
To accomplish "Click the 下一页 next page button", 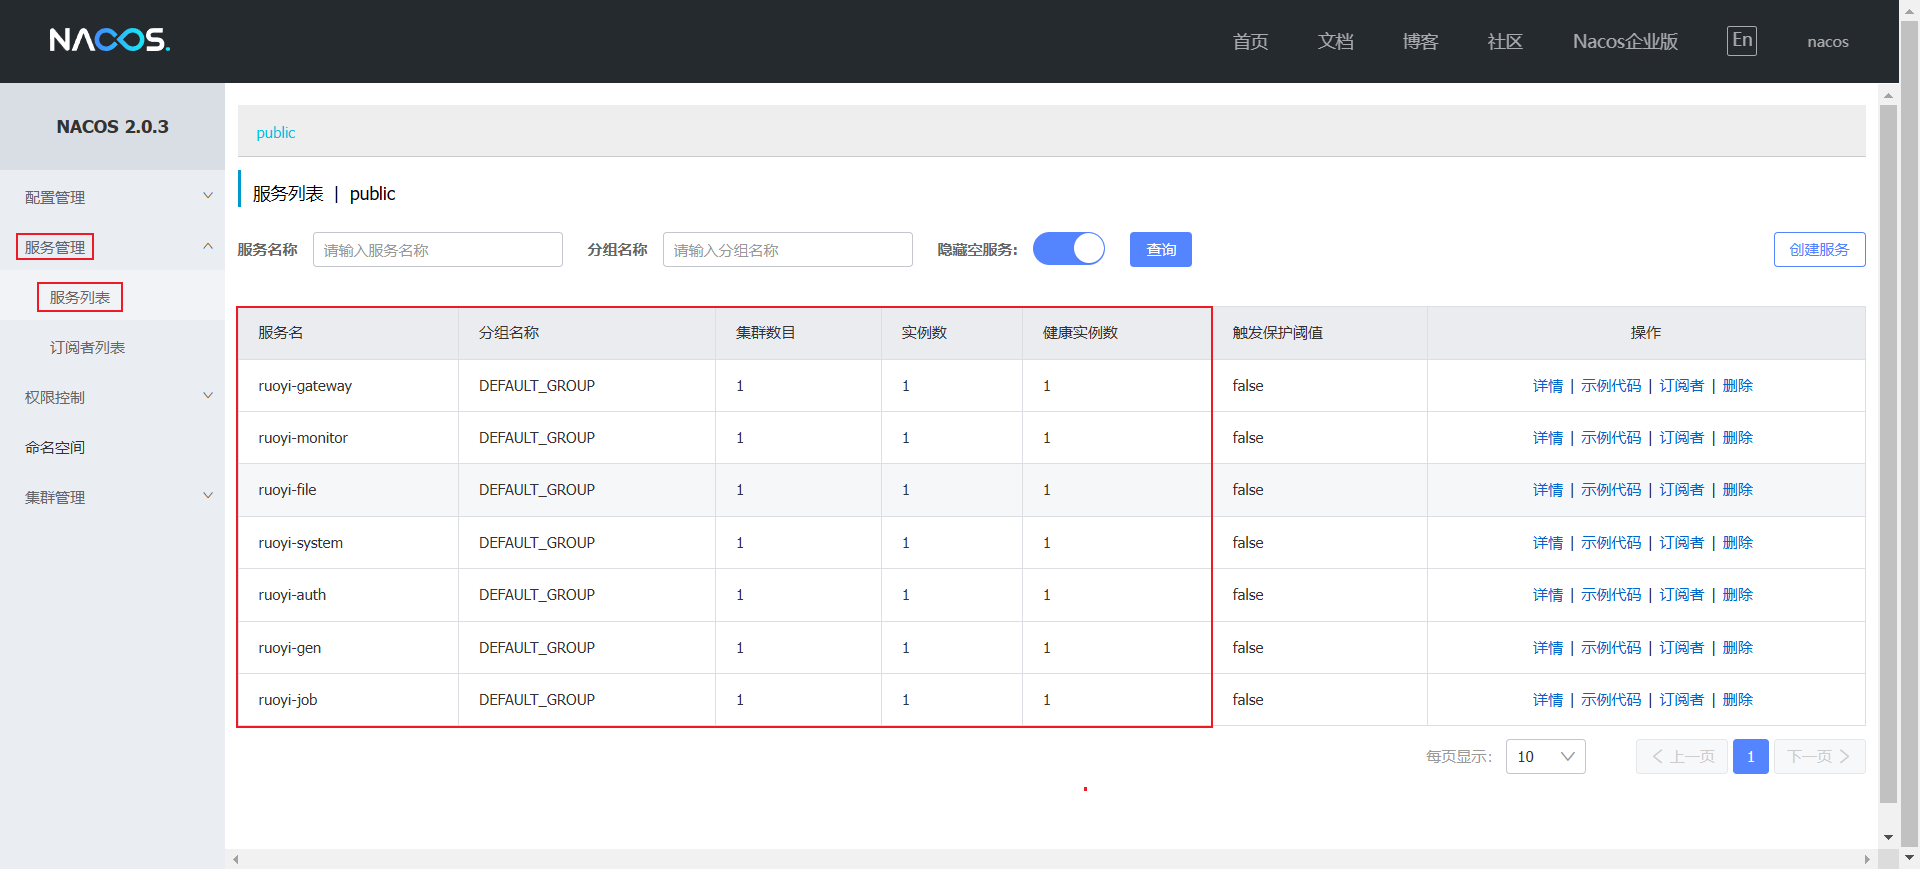I will pyautogui.click(x=1820, y=757).
